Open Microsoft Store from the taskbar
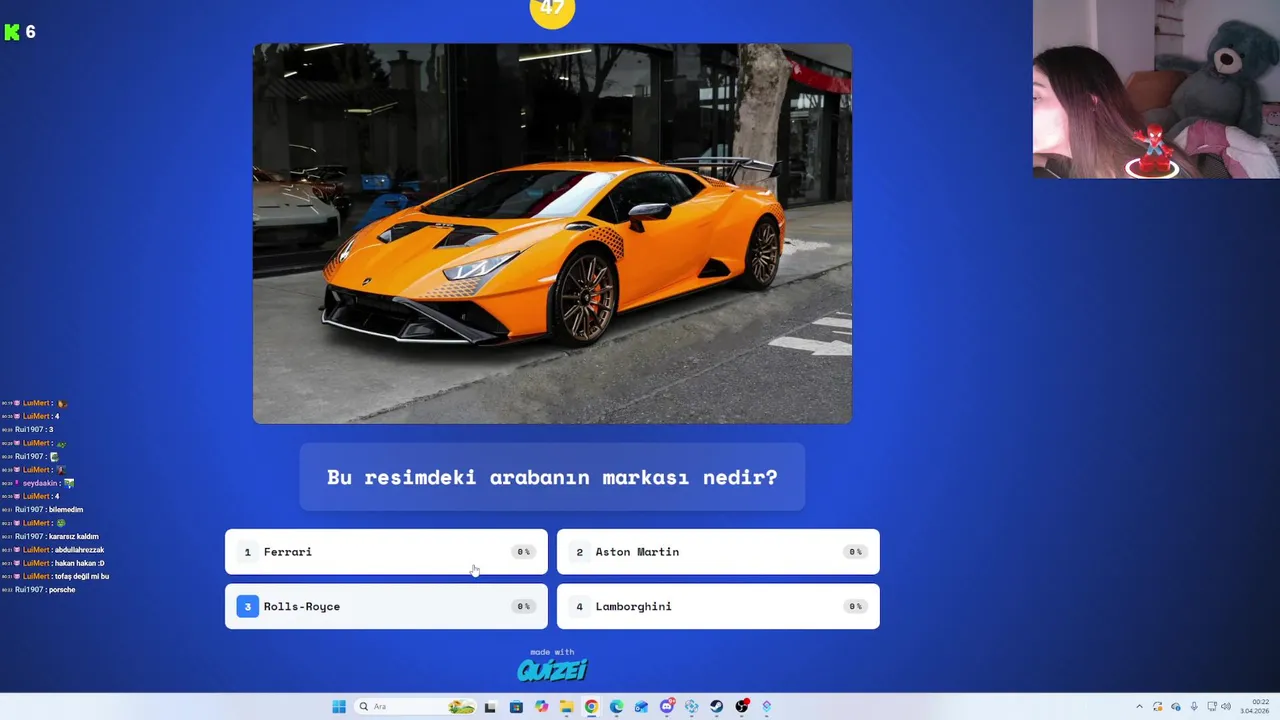 click(516, 706)
